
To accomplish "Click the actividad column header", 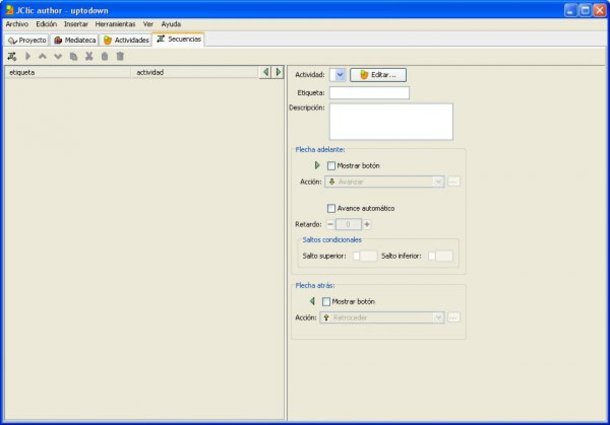I will (195, 72).
